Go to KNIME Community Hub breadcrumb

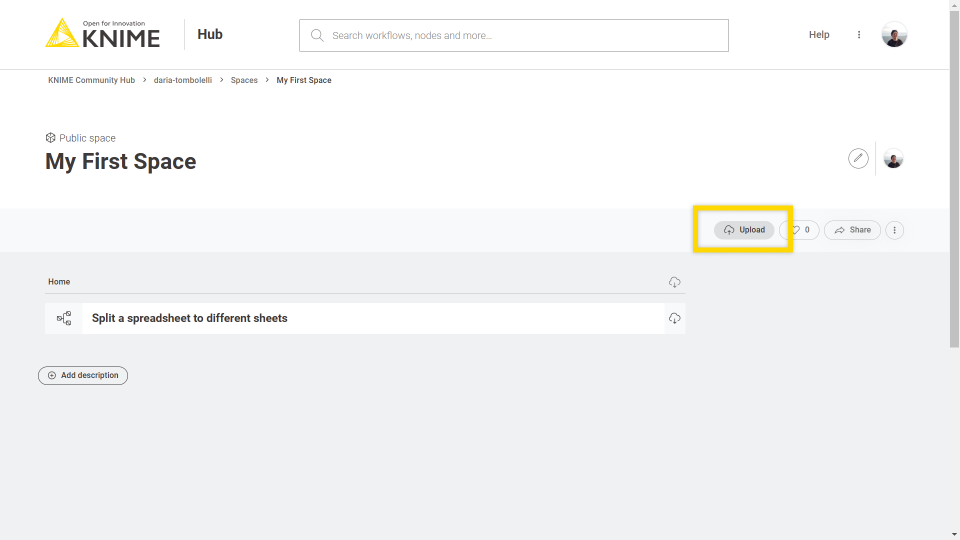(x=91, y=80)
